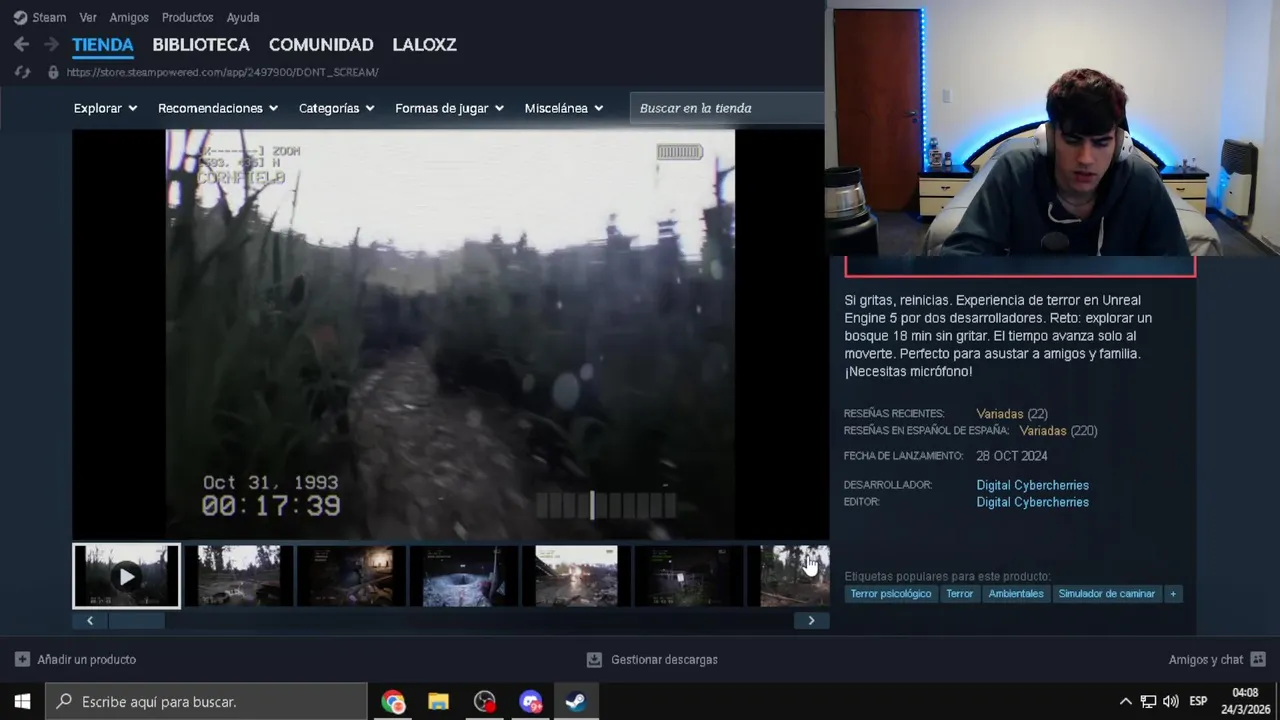Open the LALOXZ profile tab

coord(425,45)
